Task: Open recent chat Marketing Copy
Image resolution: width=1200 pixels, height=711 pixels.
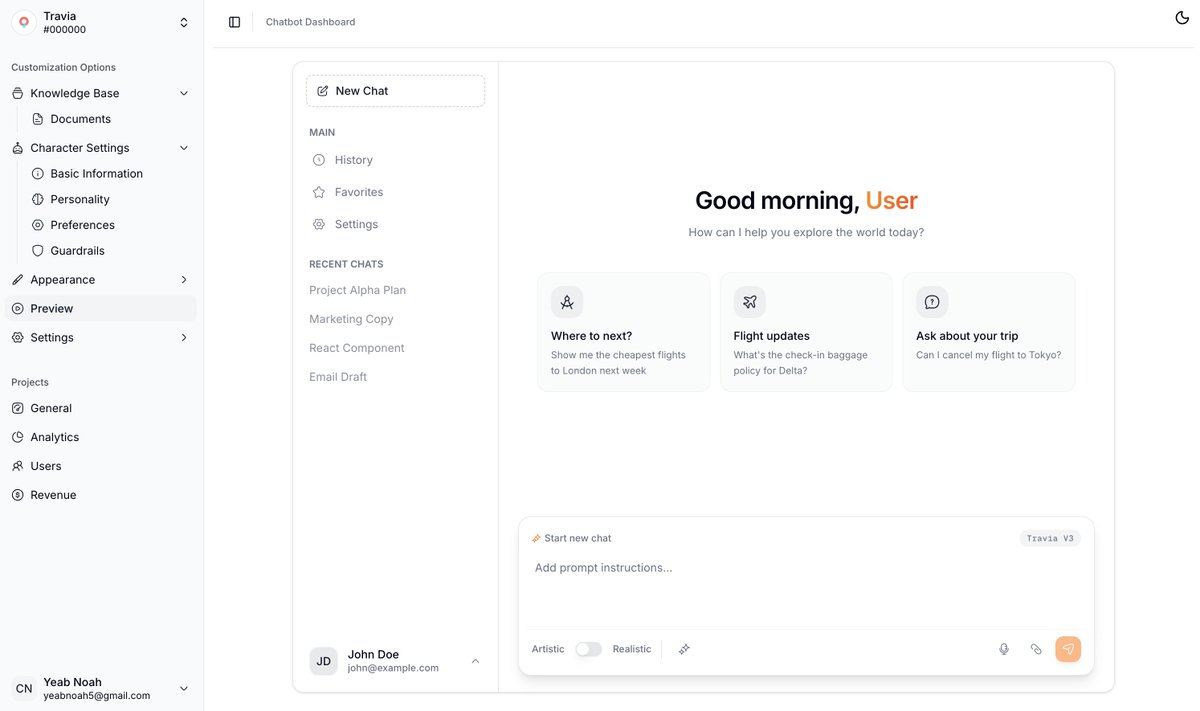Action: click(352, 319)
